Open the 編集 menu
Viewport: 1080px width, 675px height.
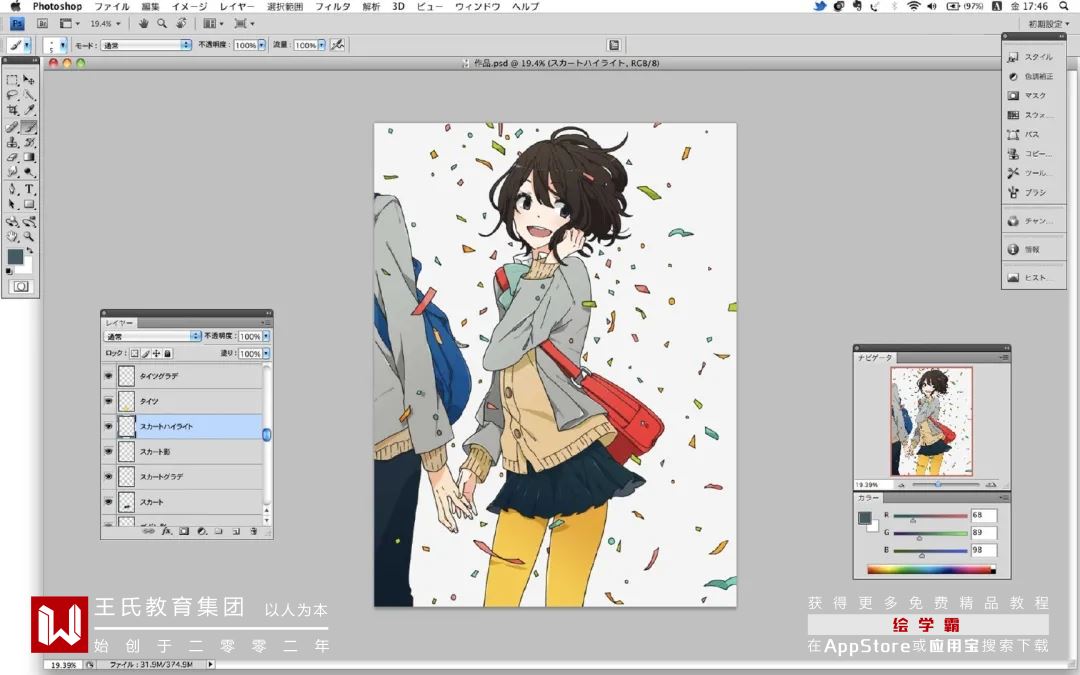[150, 6]
